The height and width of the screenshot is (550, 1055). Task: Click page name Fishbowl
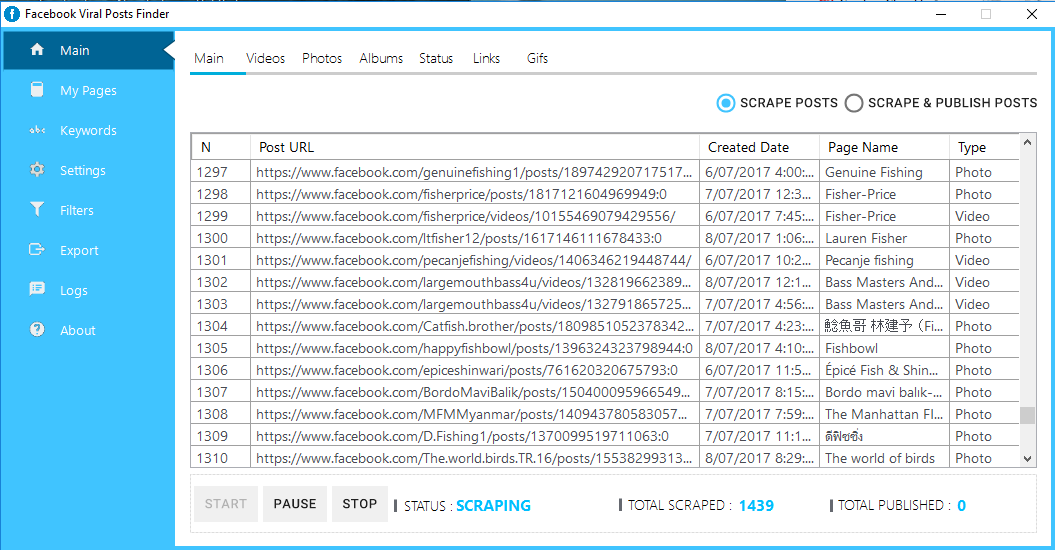851,349
